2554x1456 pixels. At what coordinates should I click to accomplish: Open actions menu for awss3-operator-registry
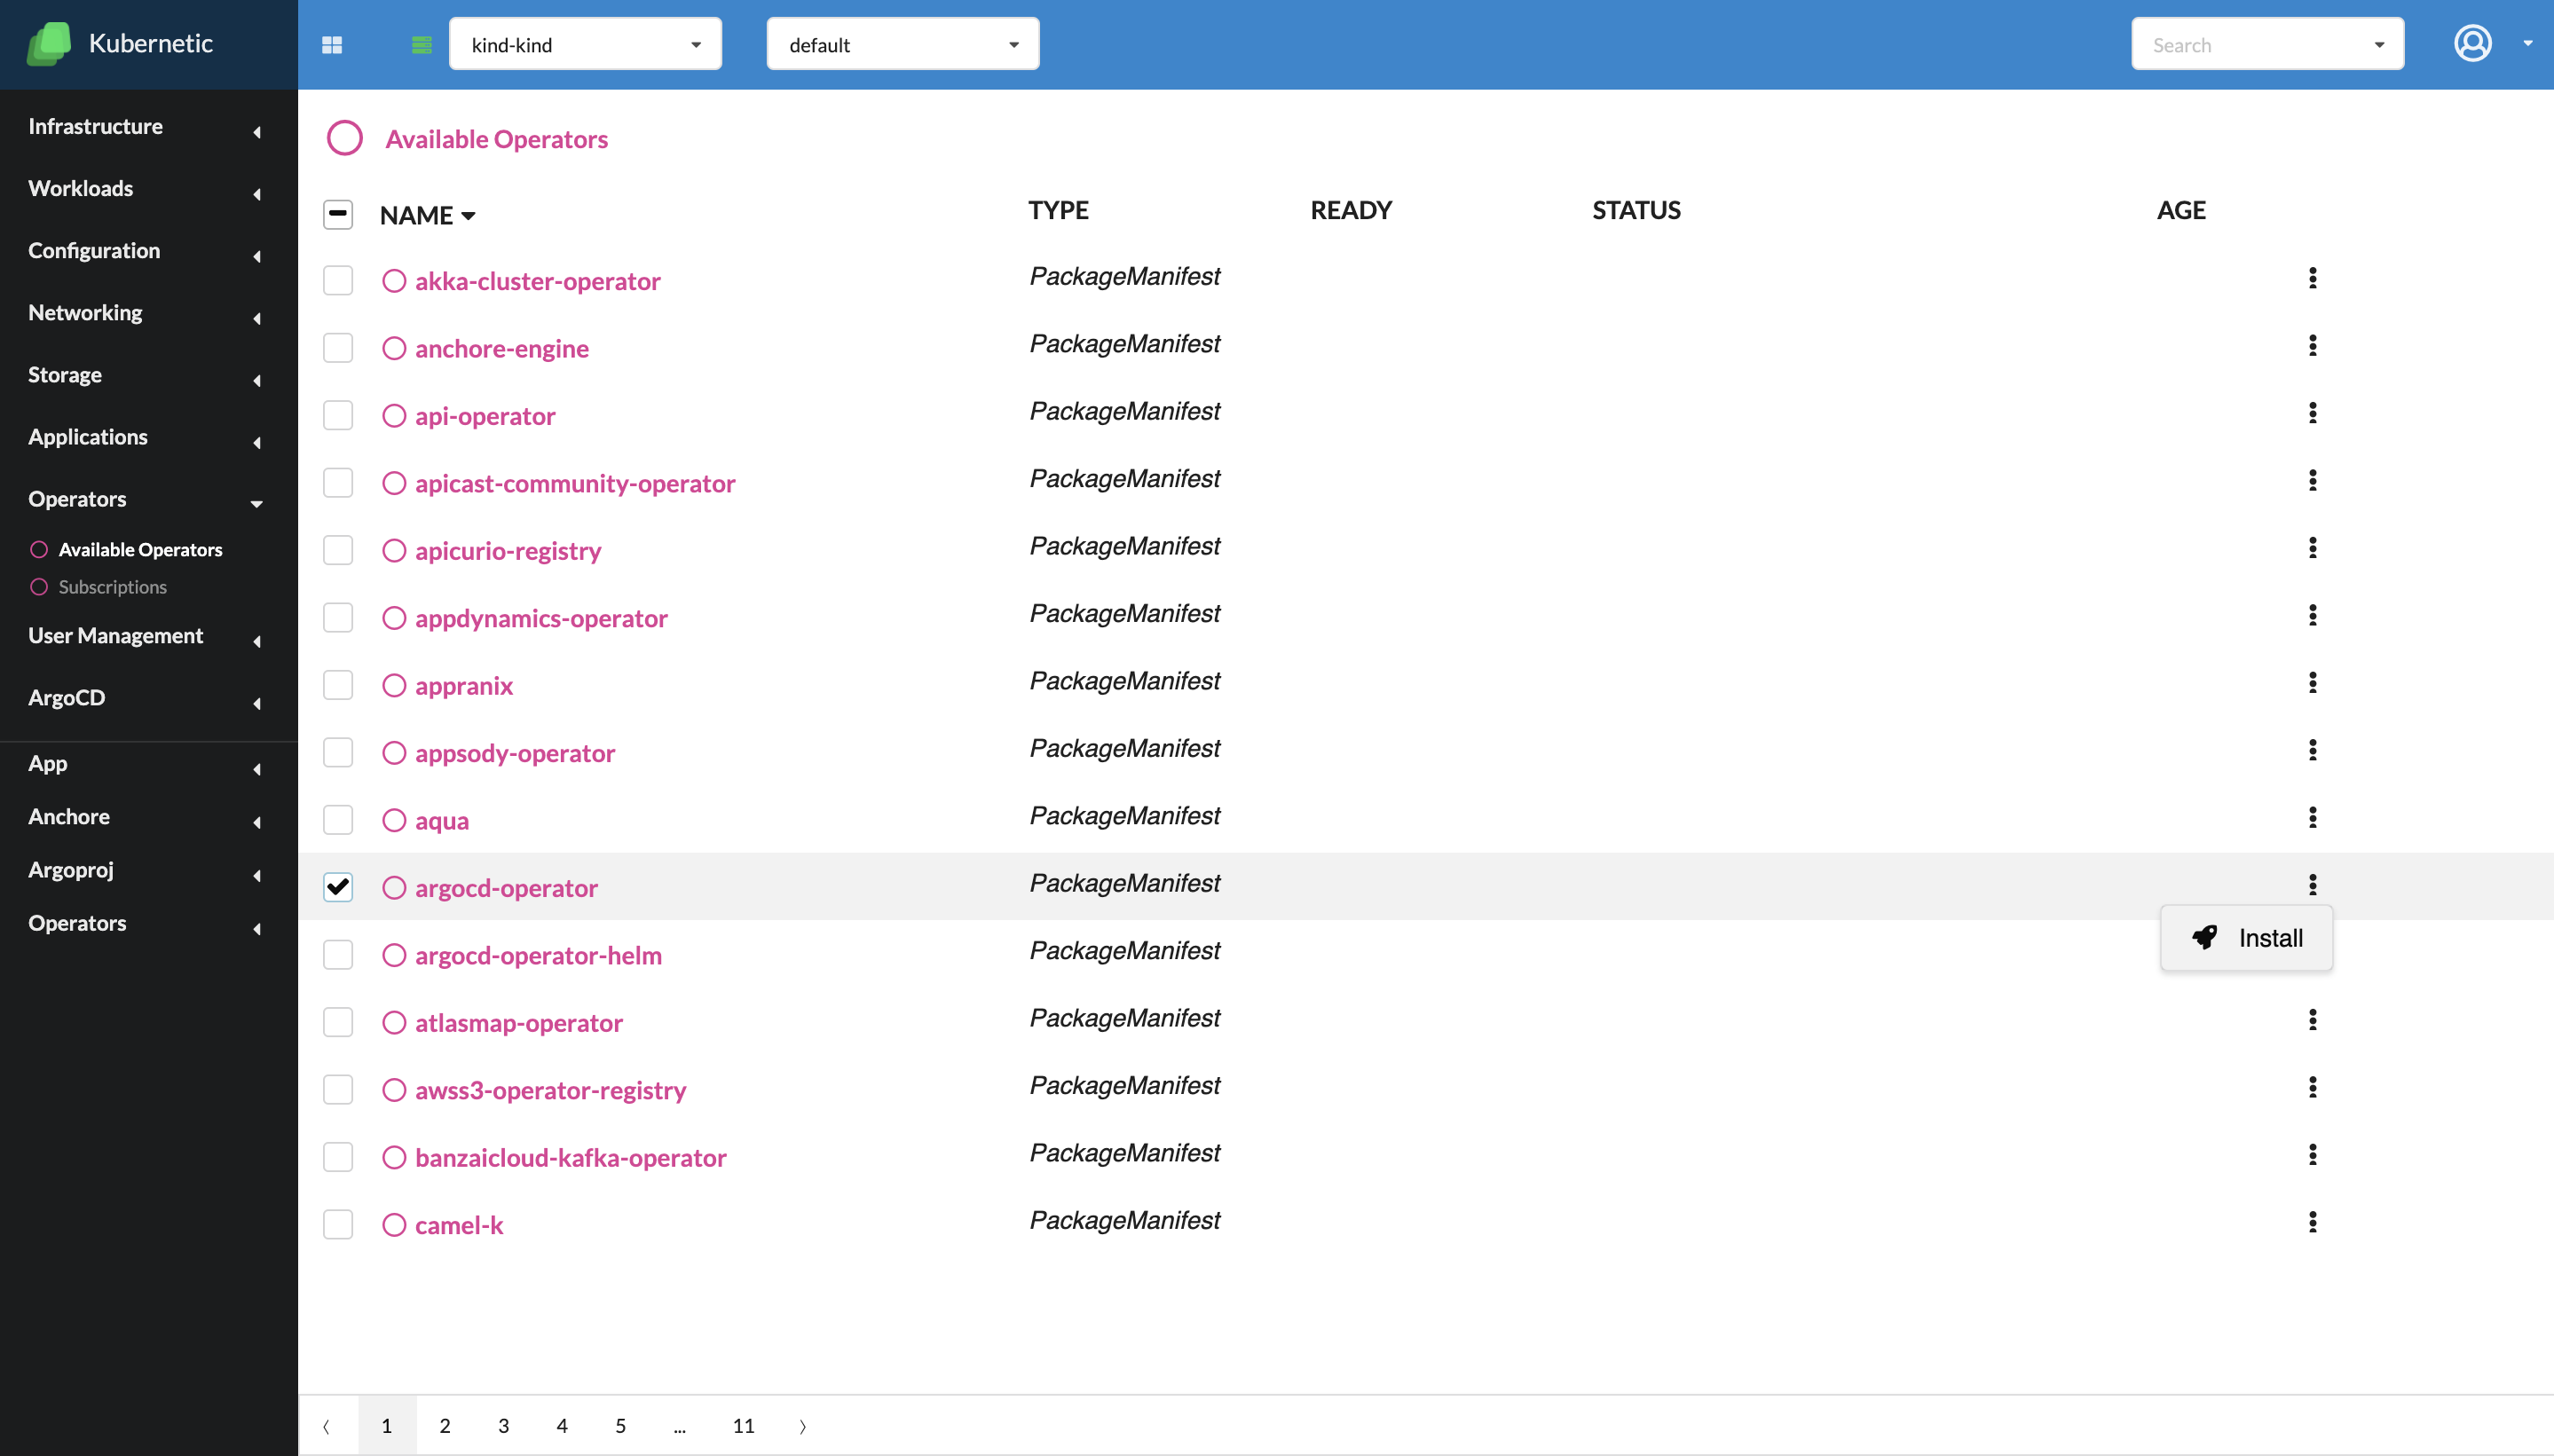coord(2312,1087)
